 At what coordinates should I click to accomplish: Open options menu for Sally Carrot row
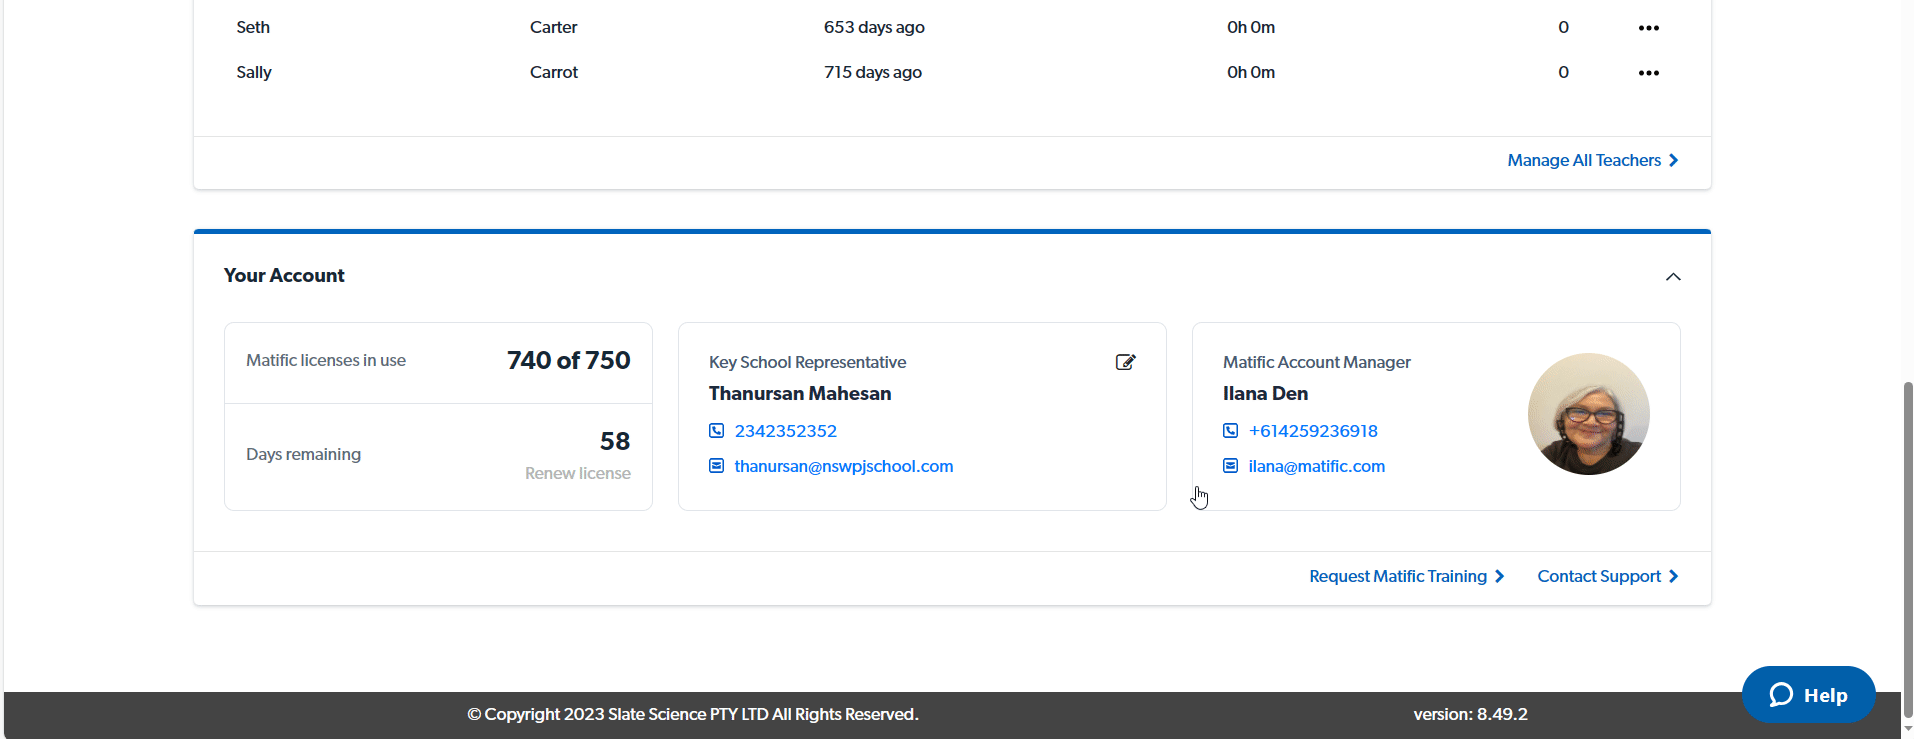(1648, 73)
